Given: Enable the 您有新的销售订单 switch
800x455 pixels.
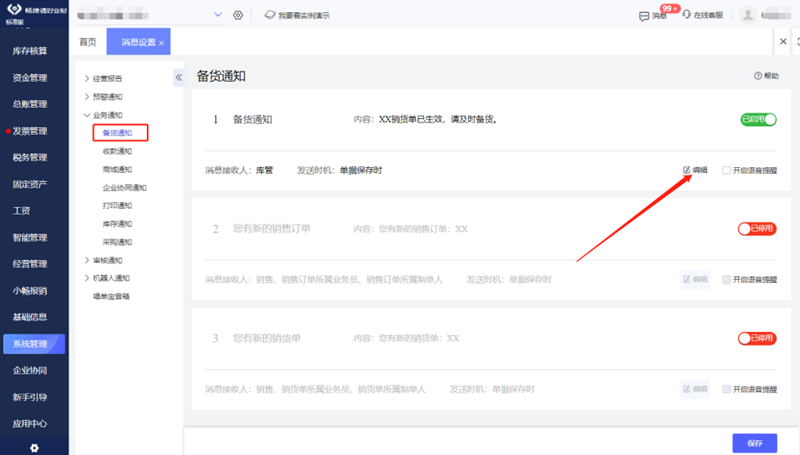Looking at the screenshot, I should (757, 229).
